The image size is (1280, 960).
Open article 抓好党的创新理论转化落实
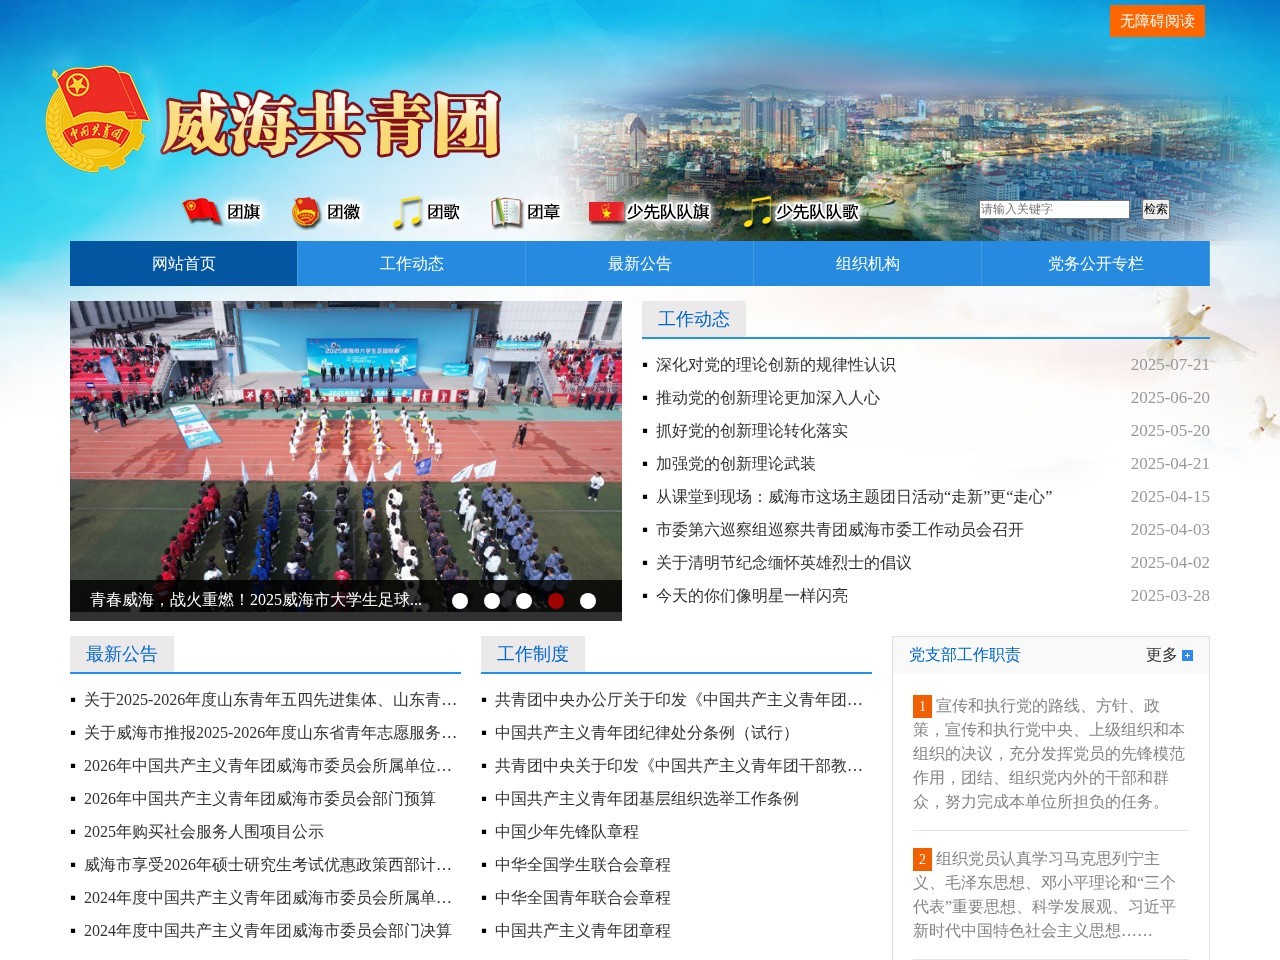point(752,431)
